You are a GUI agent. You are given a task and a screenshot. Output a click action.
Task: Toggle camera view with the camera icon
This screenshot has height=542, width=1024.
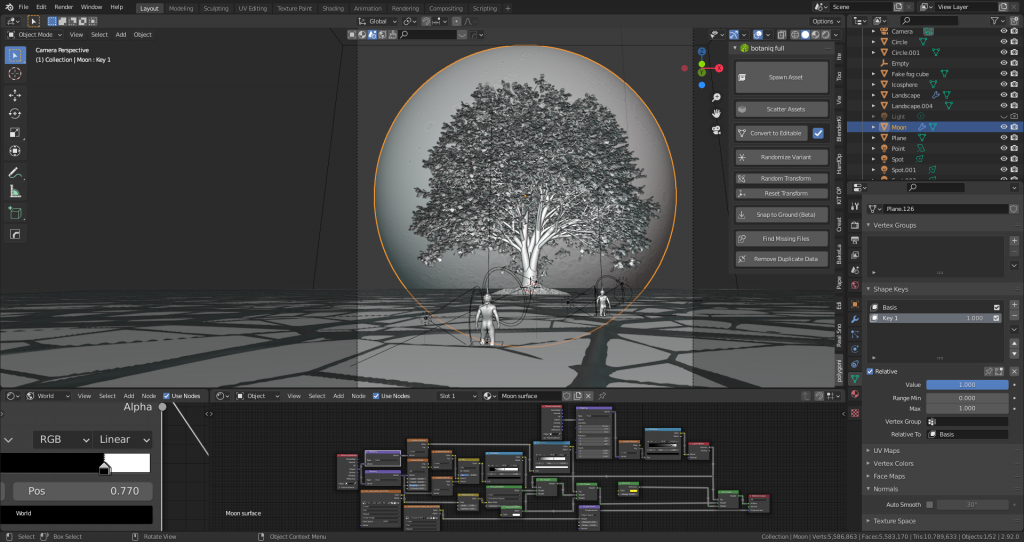point(717,128)
